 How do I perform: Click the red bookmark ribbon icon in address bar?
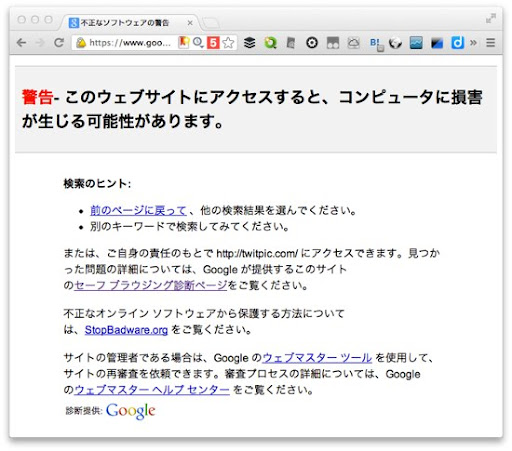click(184, 42)
